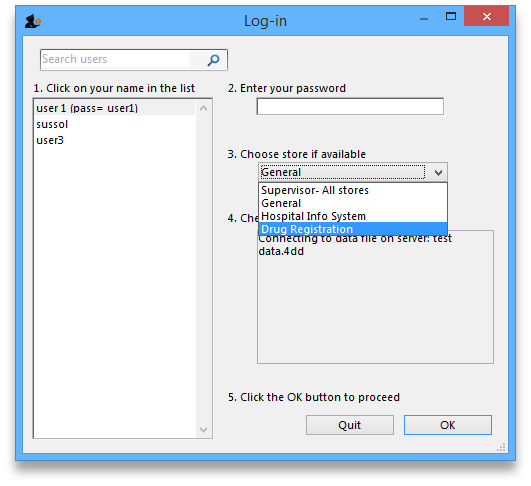Collapse the store dropdown using its arrow

click(439, 173)
